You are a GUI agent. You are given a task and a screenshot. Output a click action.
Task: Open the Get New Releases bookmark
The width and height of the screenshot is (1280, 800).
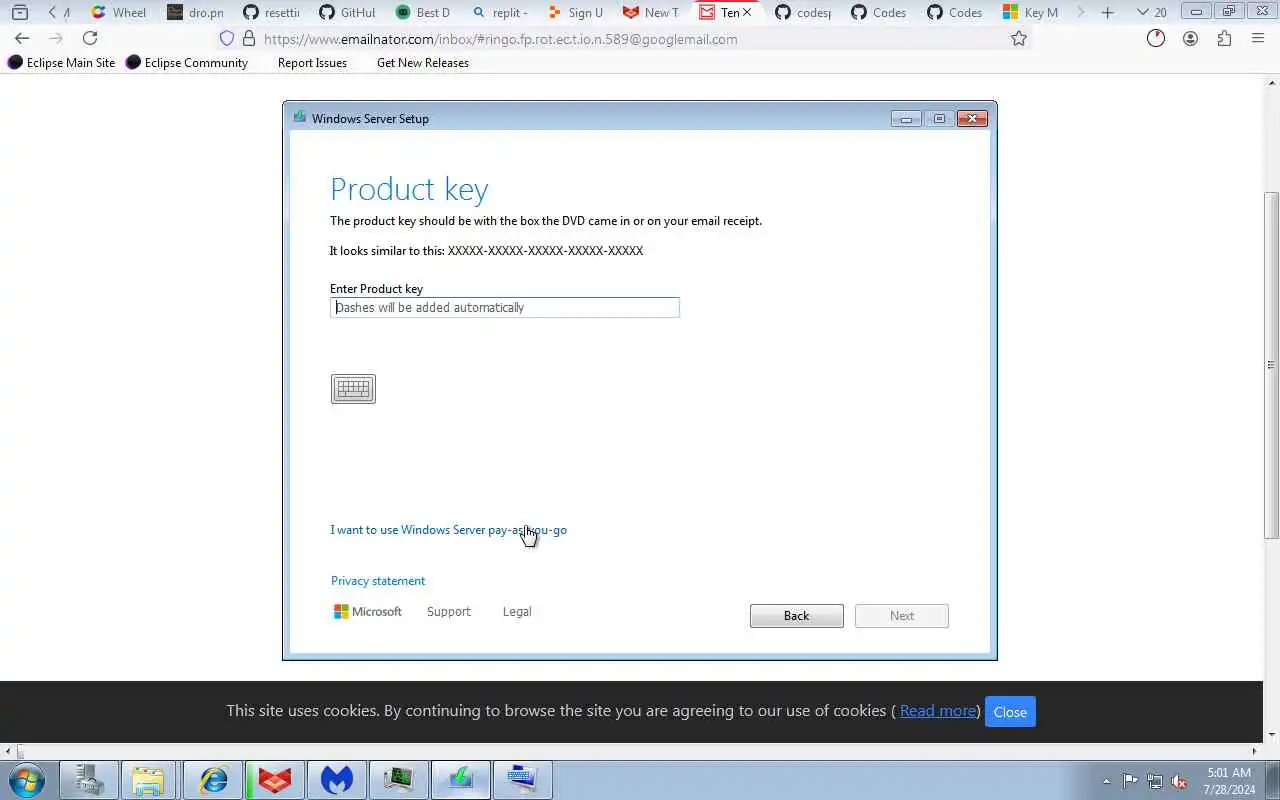click(423, 63)
